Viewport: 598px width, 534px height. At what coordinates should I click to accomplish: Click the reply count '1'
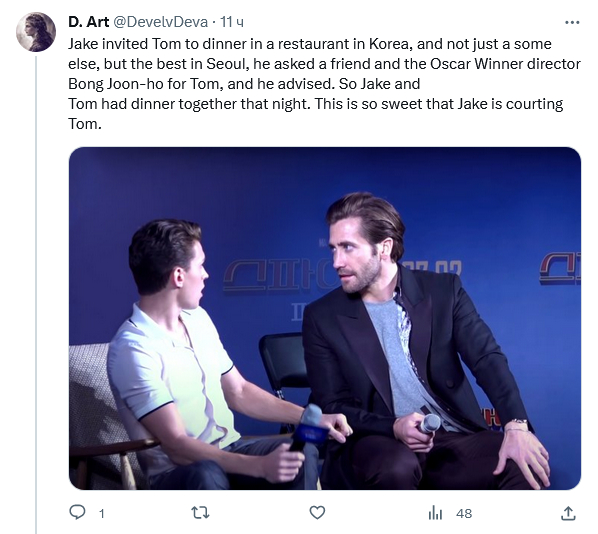click(x=101, y=514)
